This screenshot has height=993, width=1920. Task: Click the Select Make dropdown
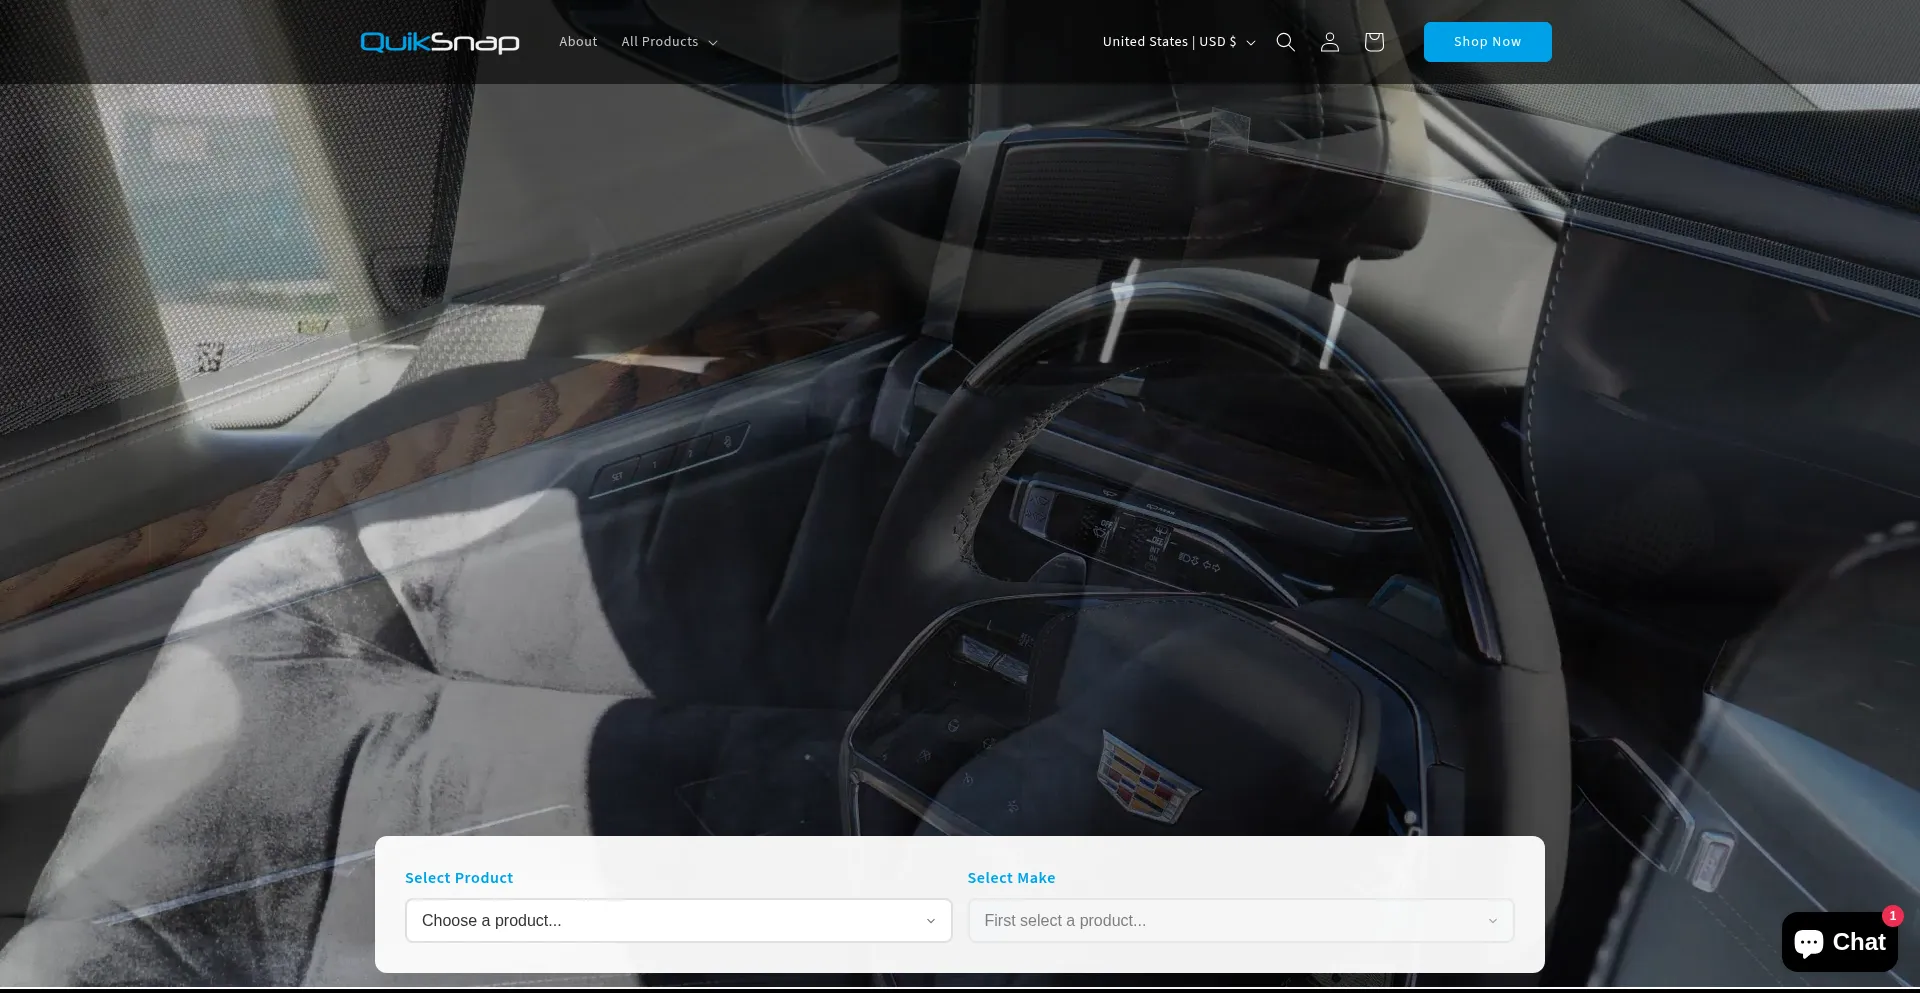(1241, 920)
